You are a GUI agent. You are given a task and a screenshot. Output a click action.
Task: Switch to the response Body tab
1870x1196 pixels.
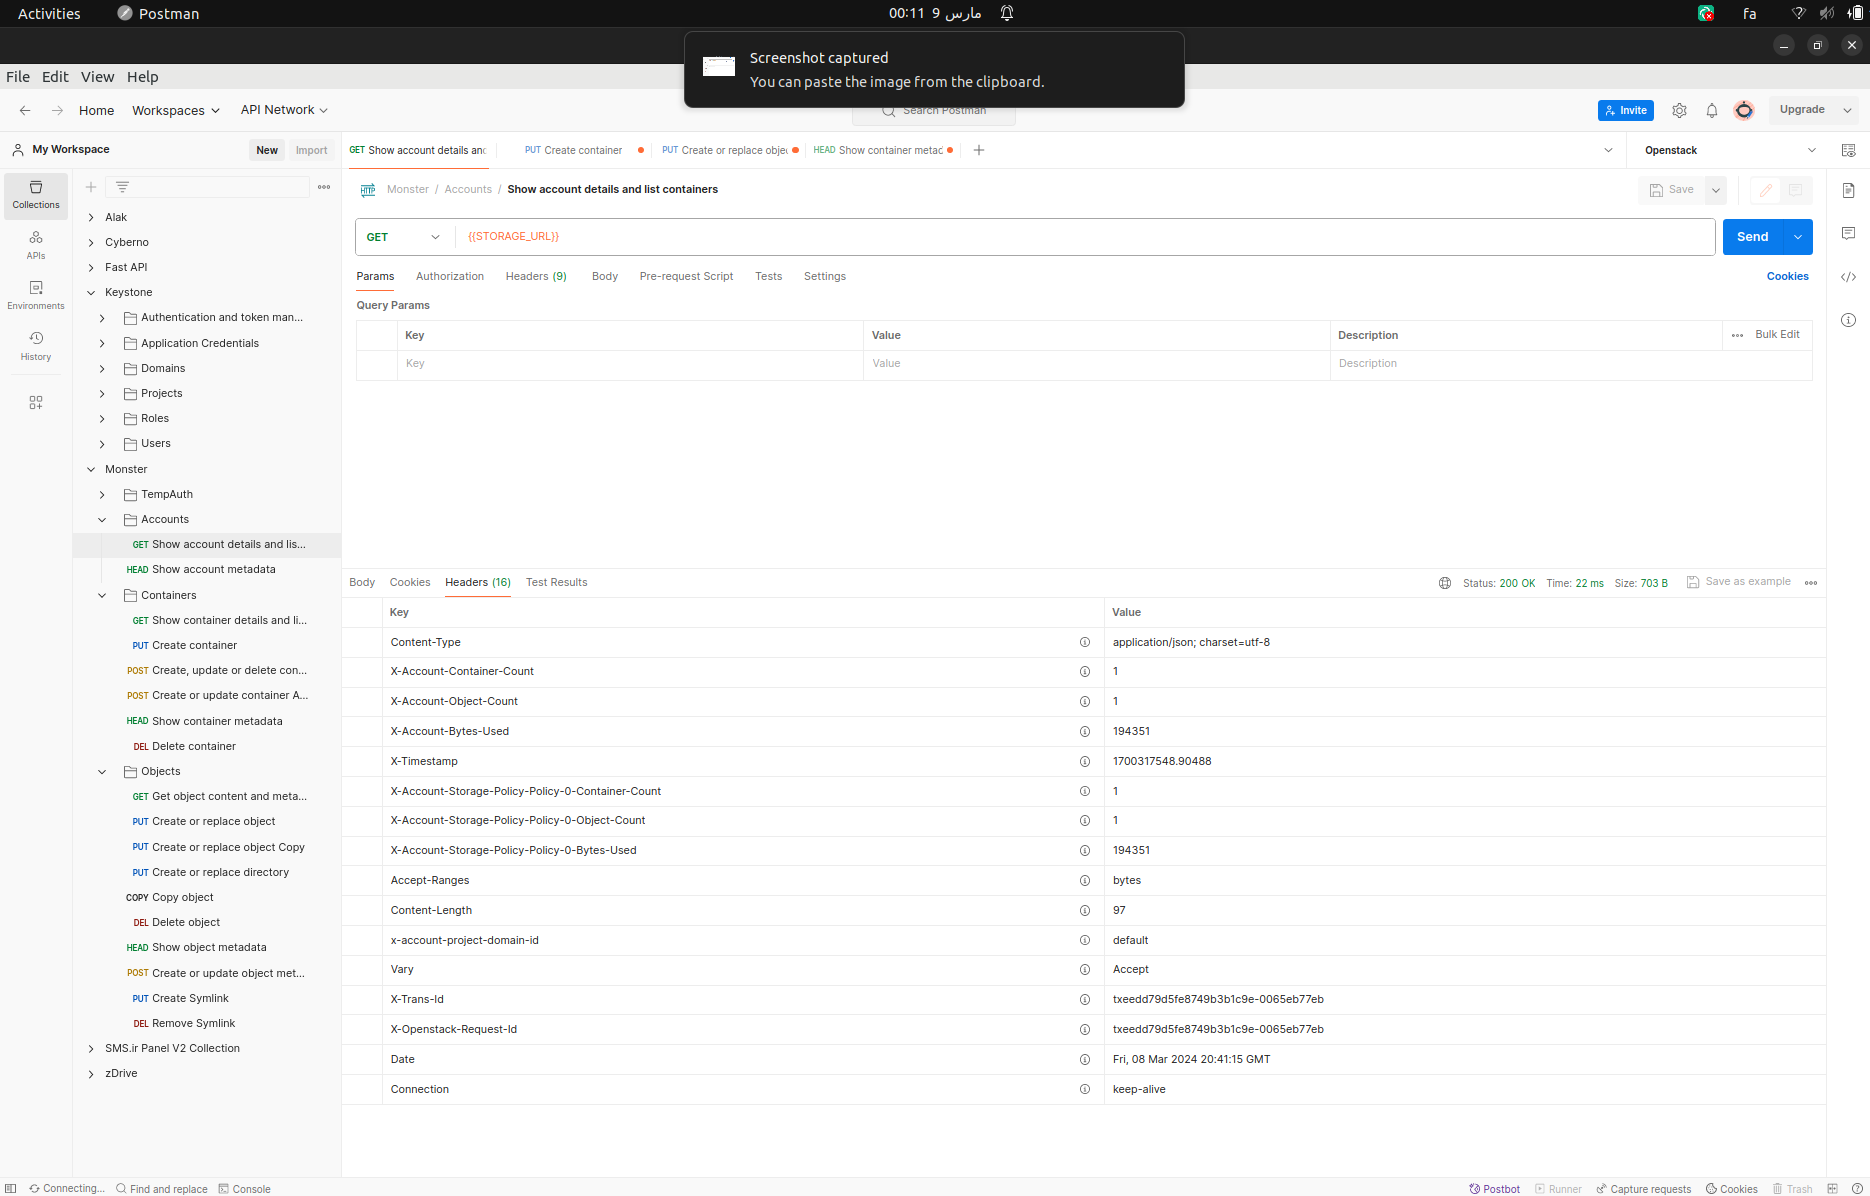[362, 583]
